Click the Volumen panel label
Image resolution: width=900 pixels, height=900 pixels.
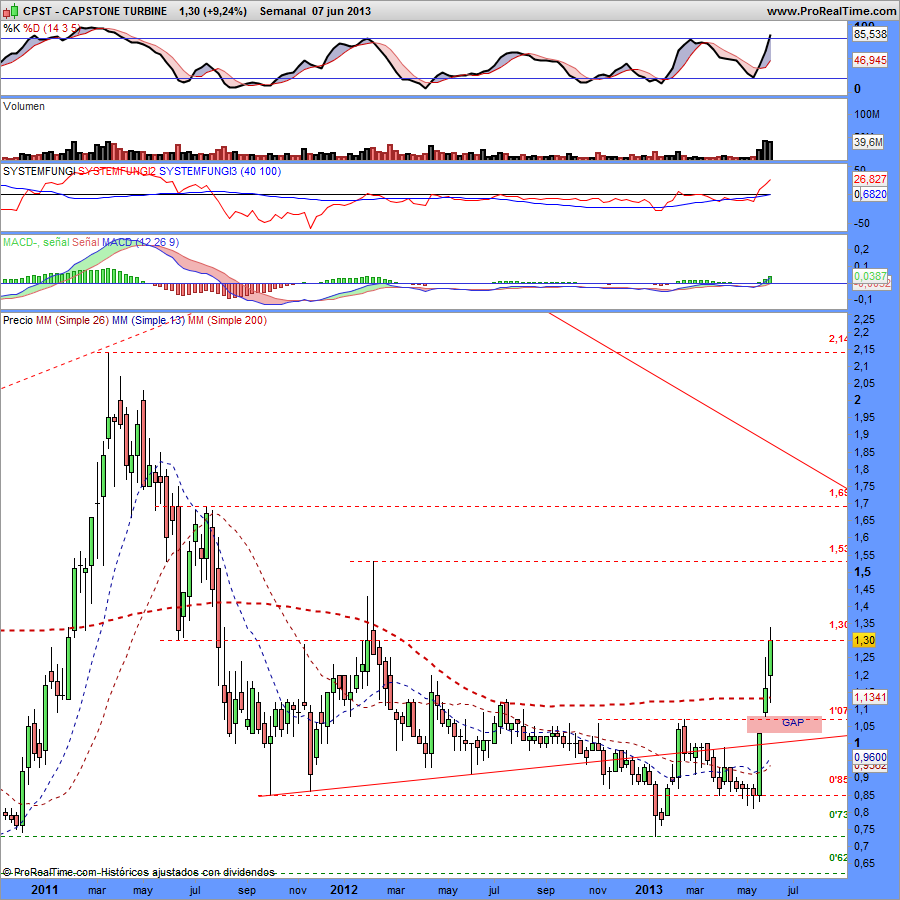point(24,106)
